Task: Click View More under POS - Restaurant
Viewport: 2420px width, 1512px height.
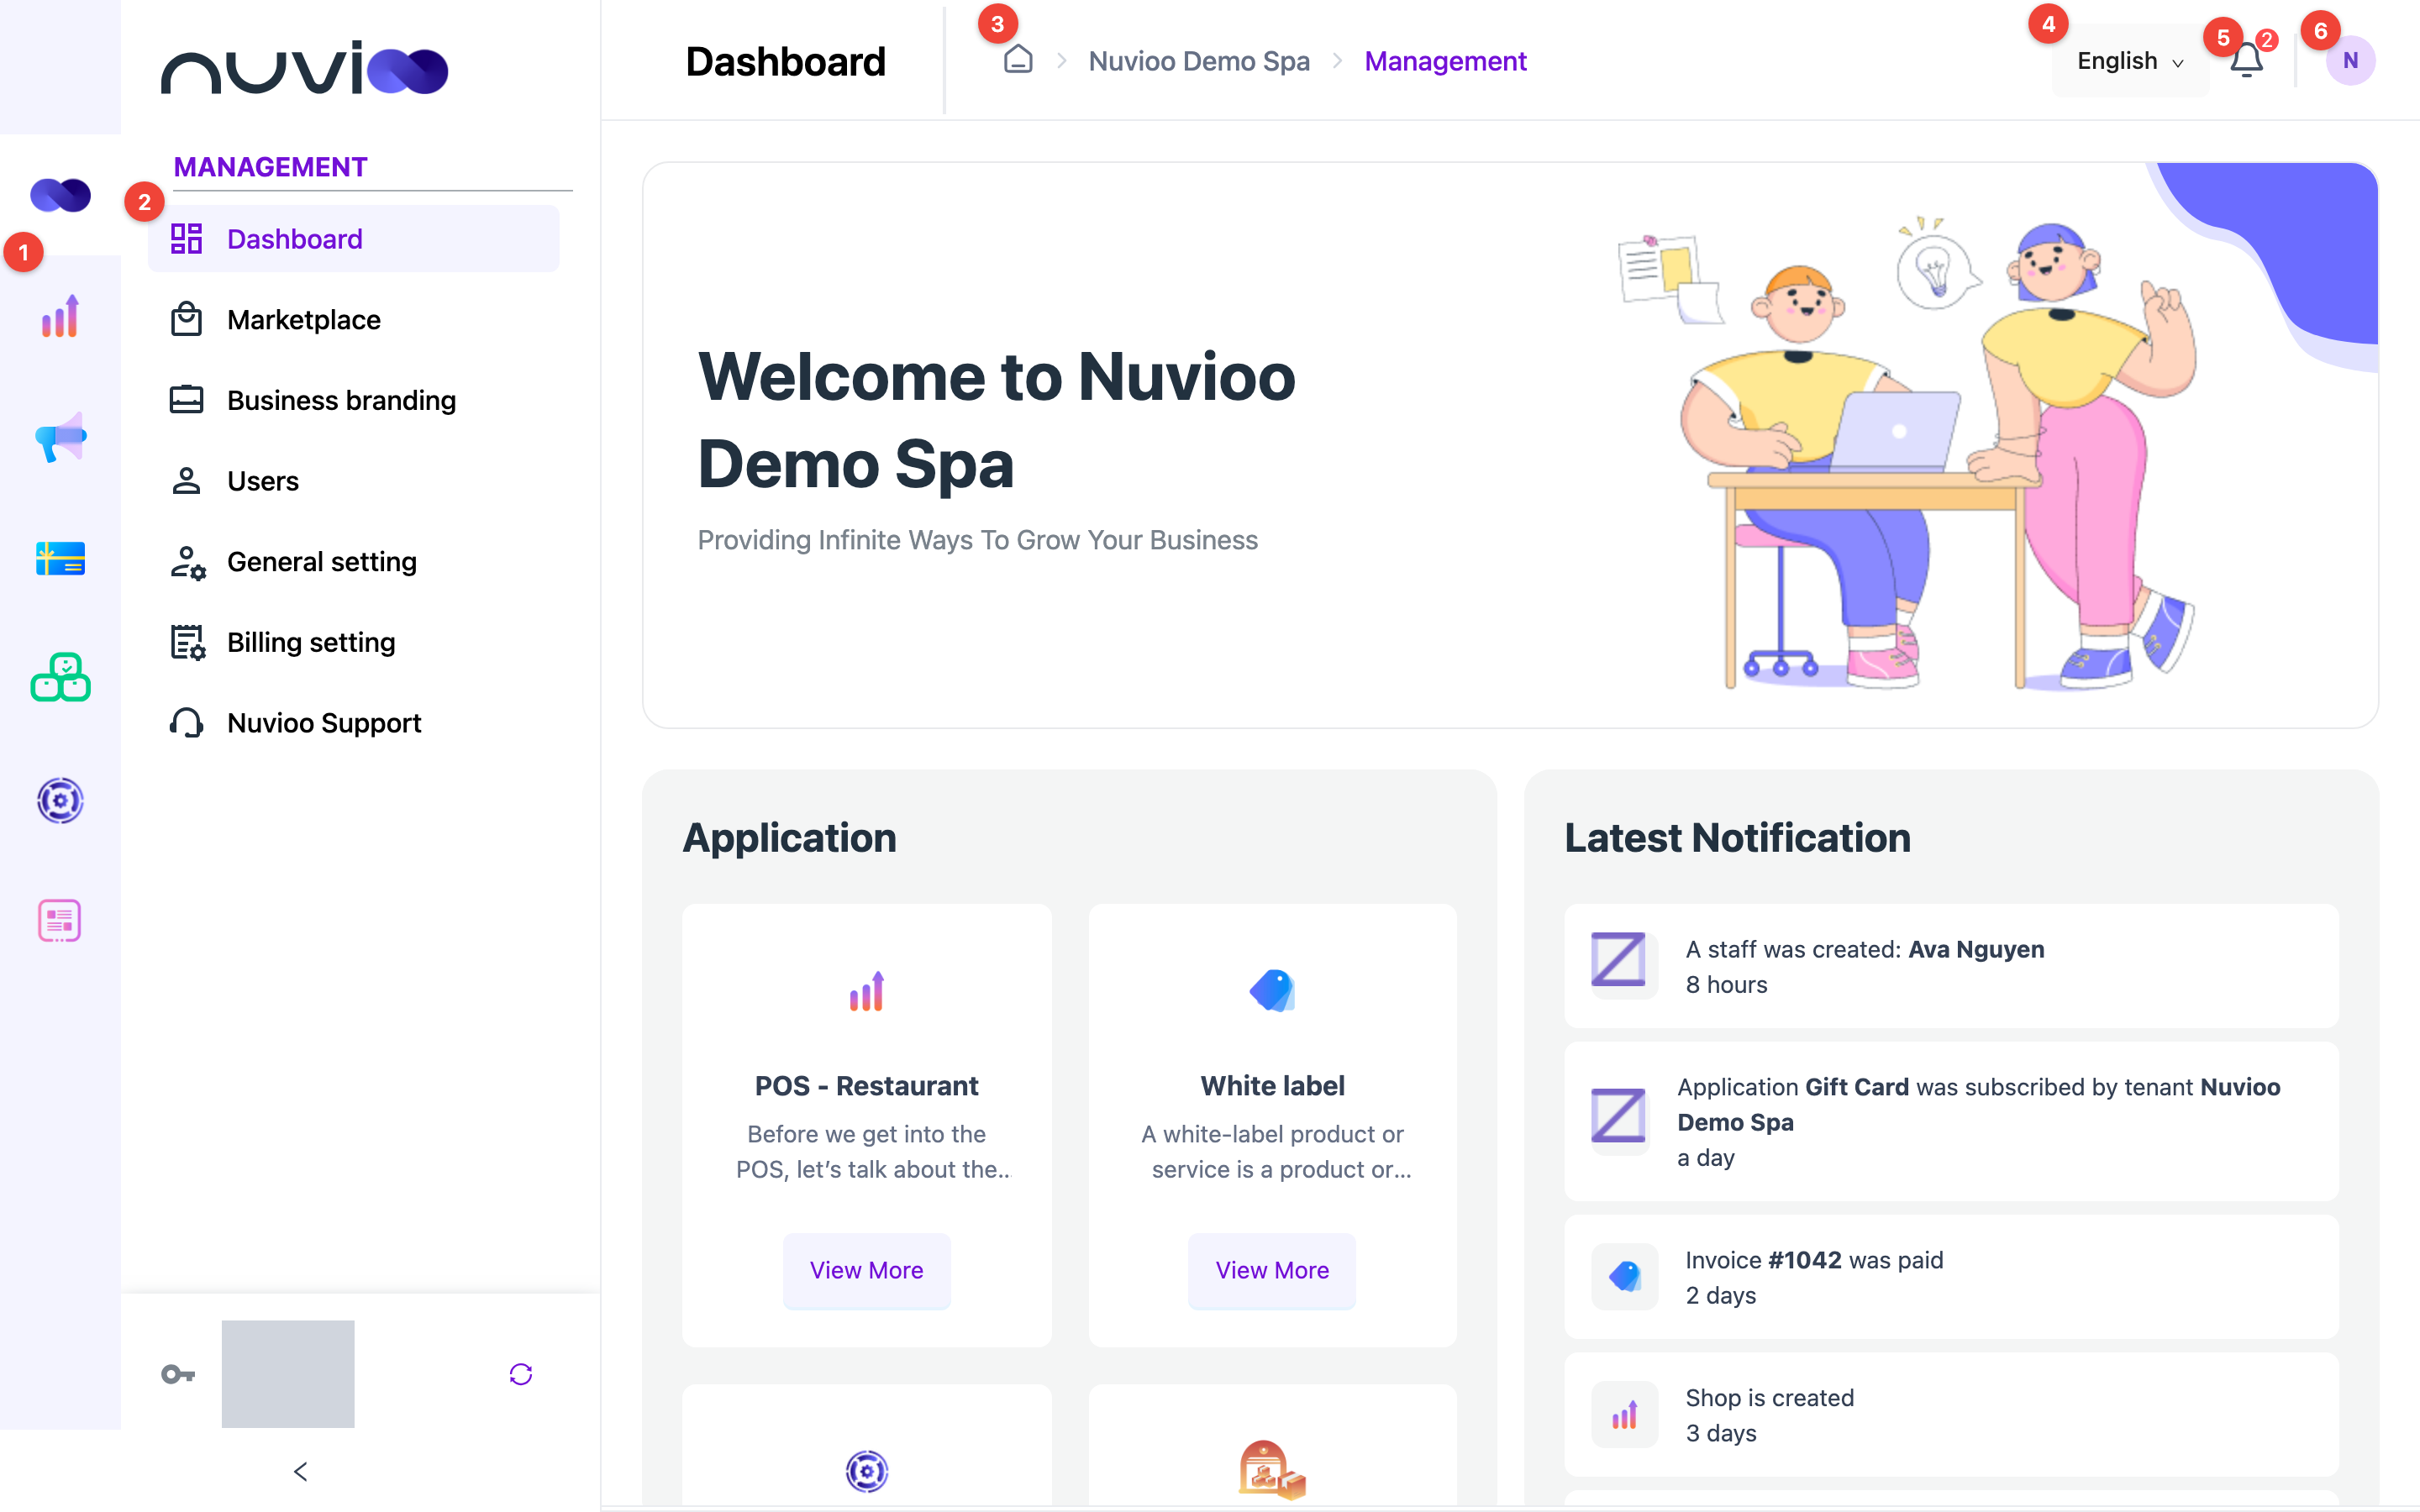Action: point(866,1270)
